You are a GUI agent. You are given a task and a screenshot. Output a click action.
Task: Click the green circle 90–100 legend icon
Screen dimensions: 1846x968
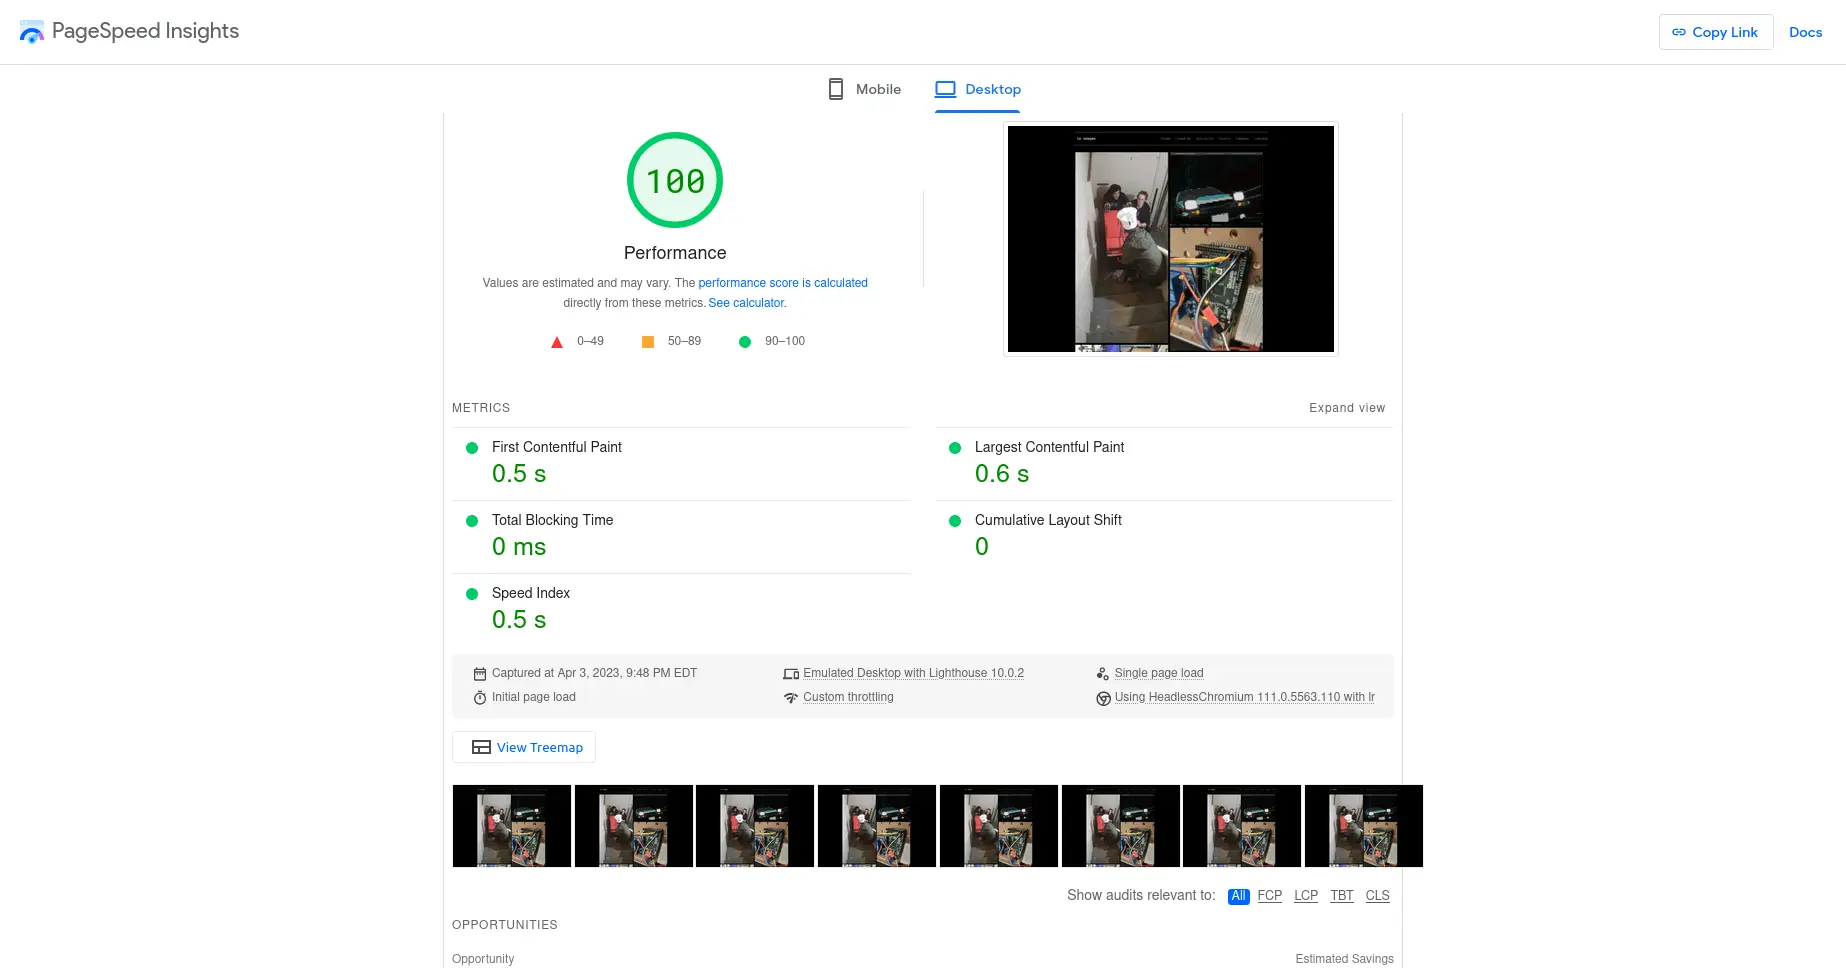(745, 342)
